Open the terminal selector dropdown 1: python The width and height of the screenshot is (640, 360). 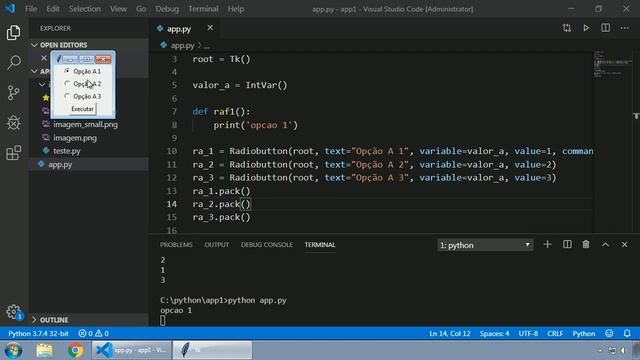pos(485,245)
